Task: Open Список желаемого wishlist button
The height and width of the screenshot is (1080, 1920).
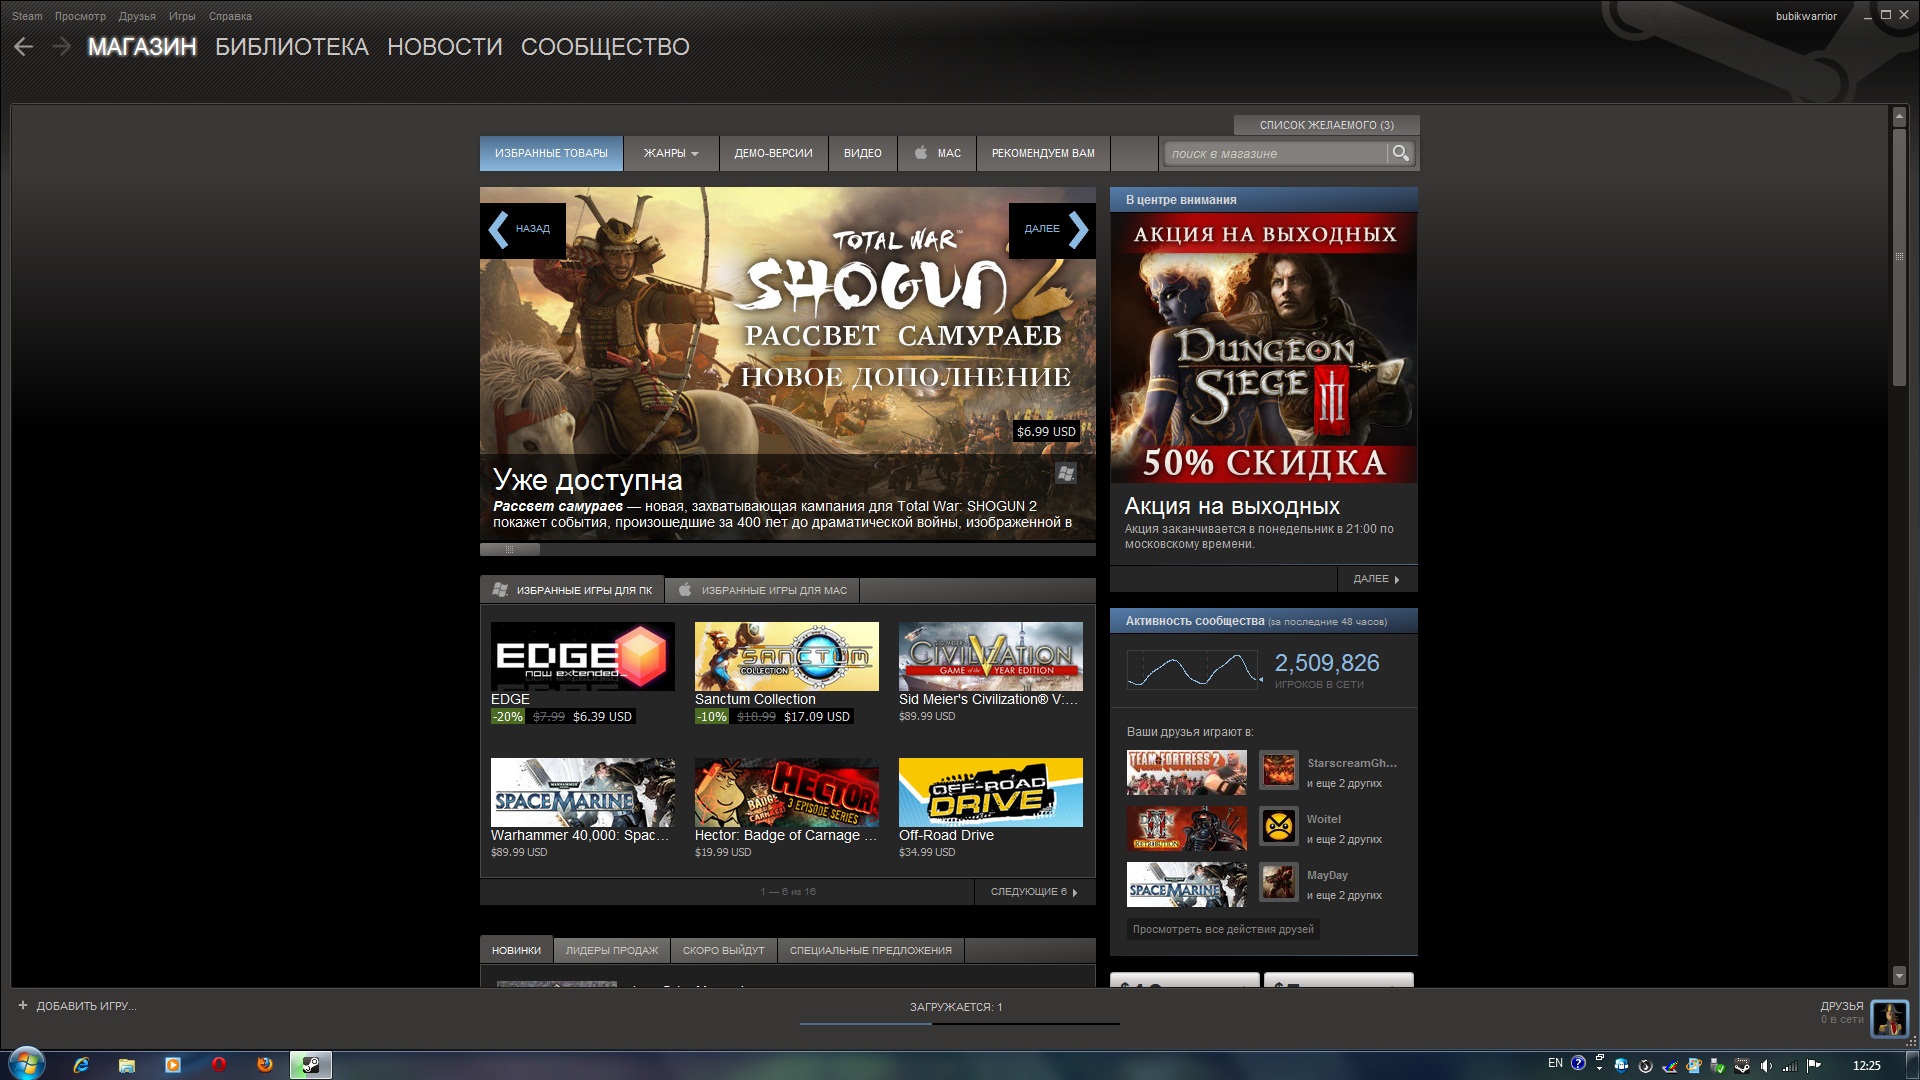Action: point(1326,125)
